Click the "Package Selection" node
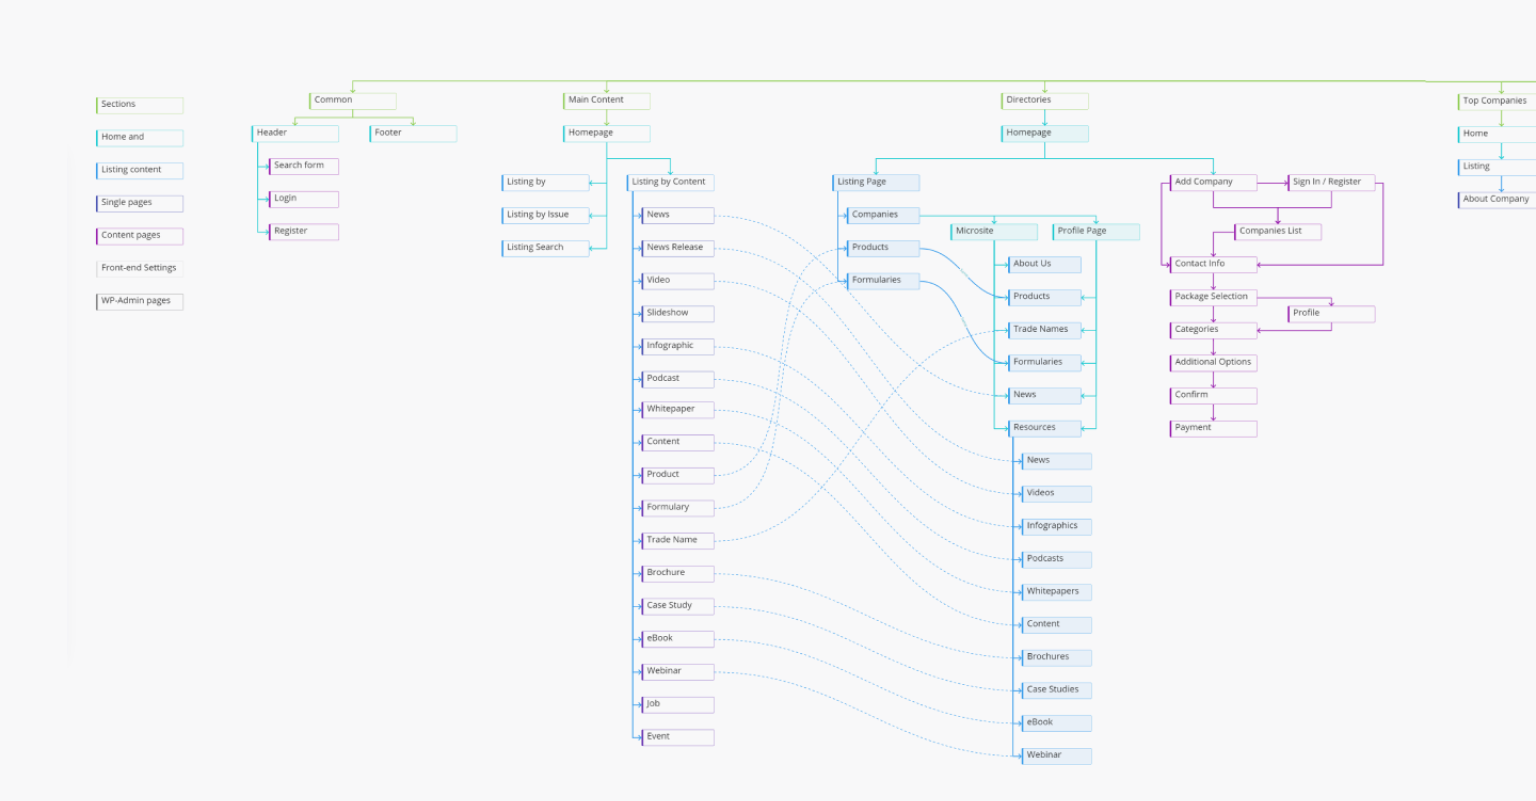 pos(1214,298)
